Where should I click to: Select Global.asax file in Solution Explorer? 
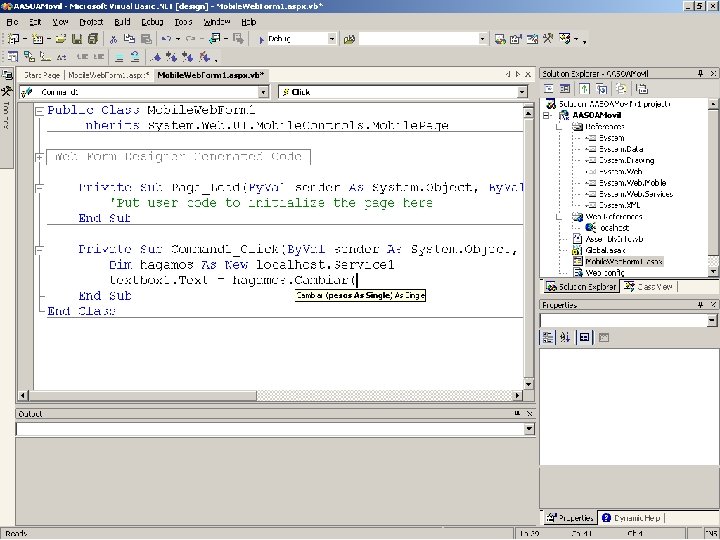click(605, 250)
